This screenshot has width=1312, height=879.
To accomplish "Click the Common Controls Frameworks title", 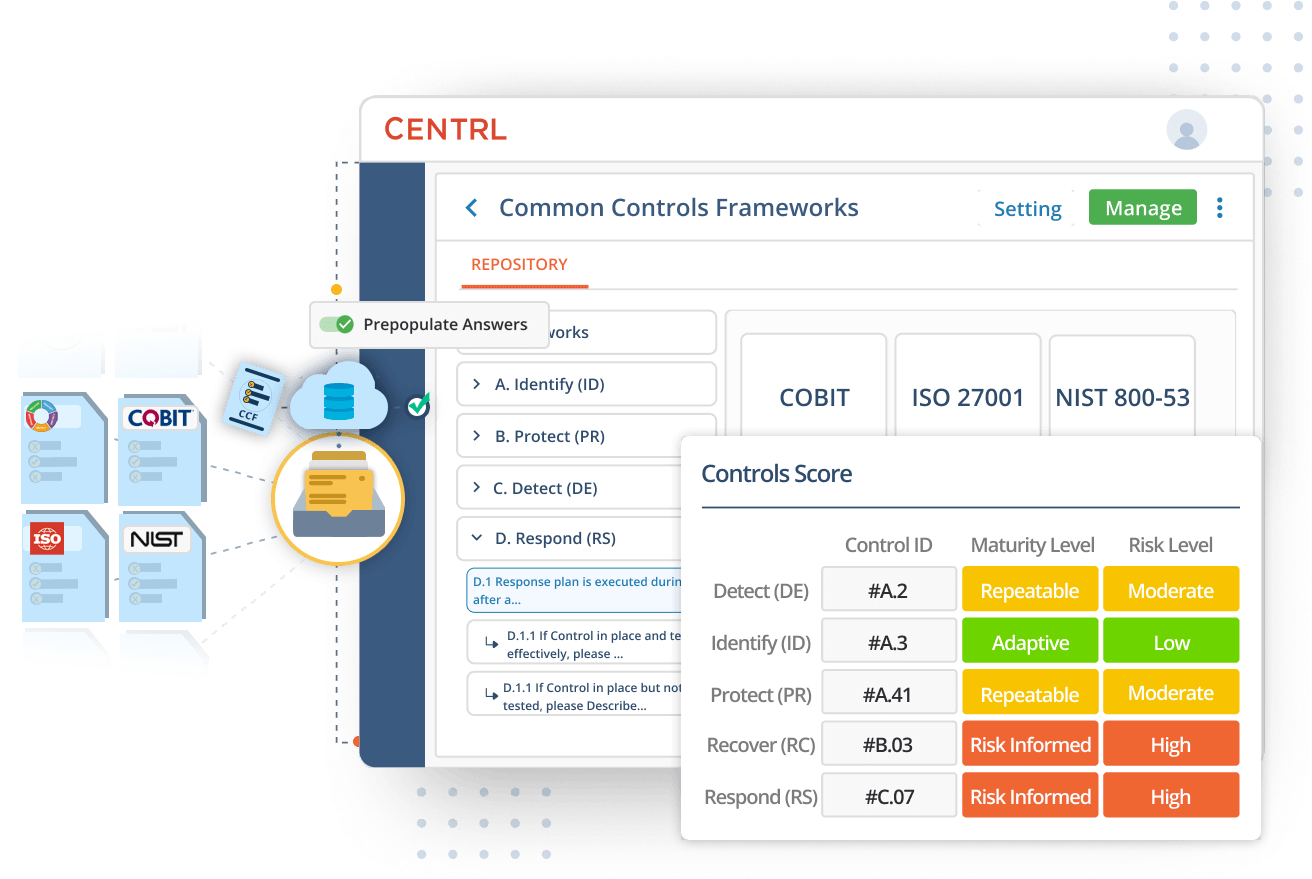I will click(x=678, y=207).
